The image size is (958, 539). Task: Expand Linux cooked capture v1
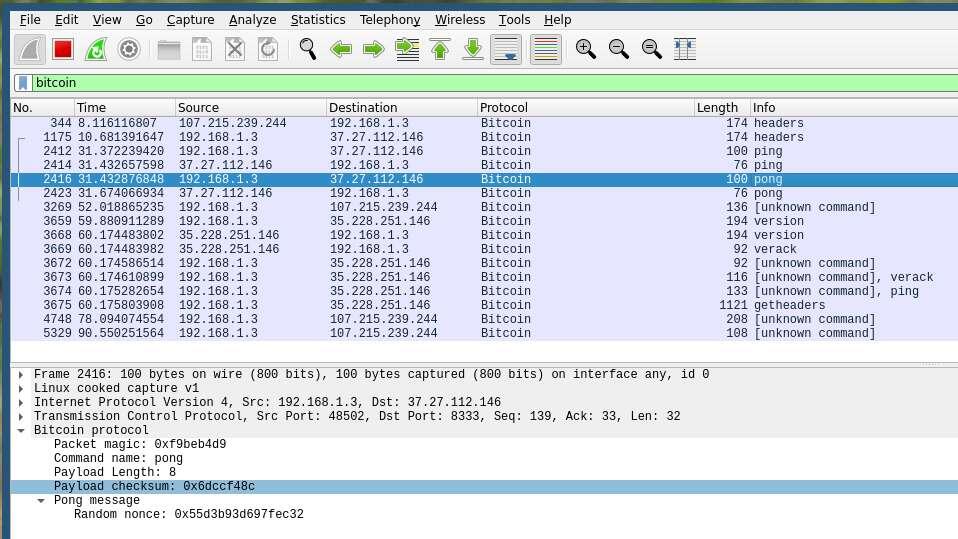[x=21, y=389]
